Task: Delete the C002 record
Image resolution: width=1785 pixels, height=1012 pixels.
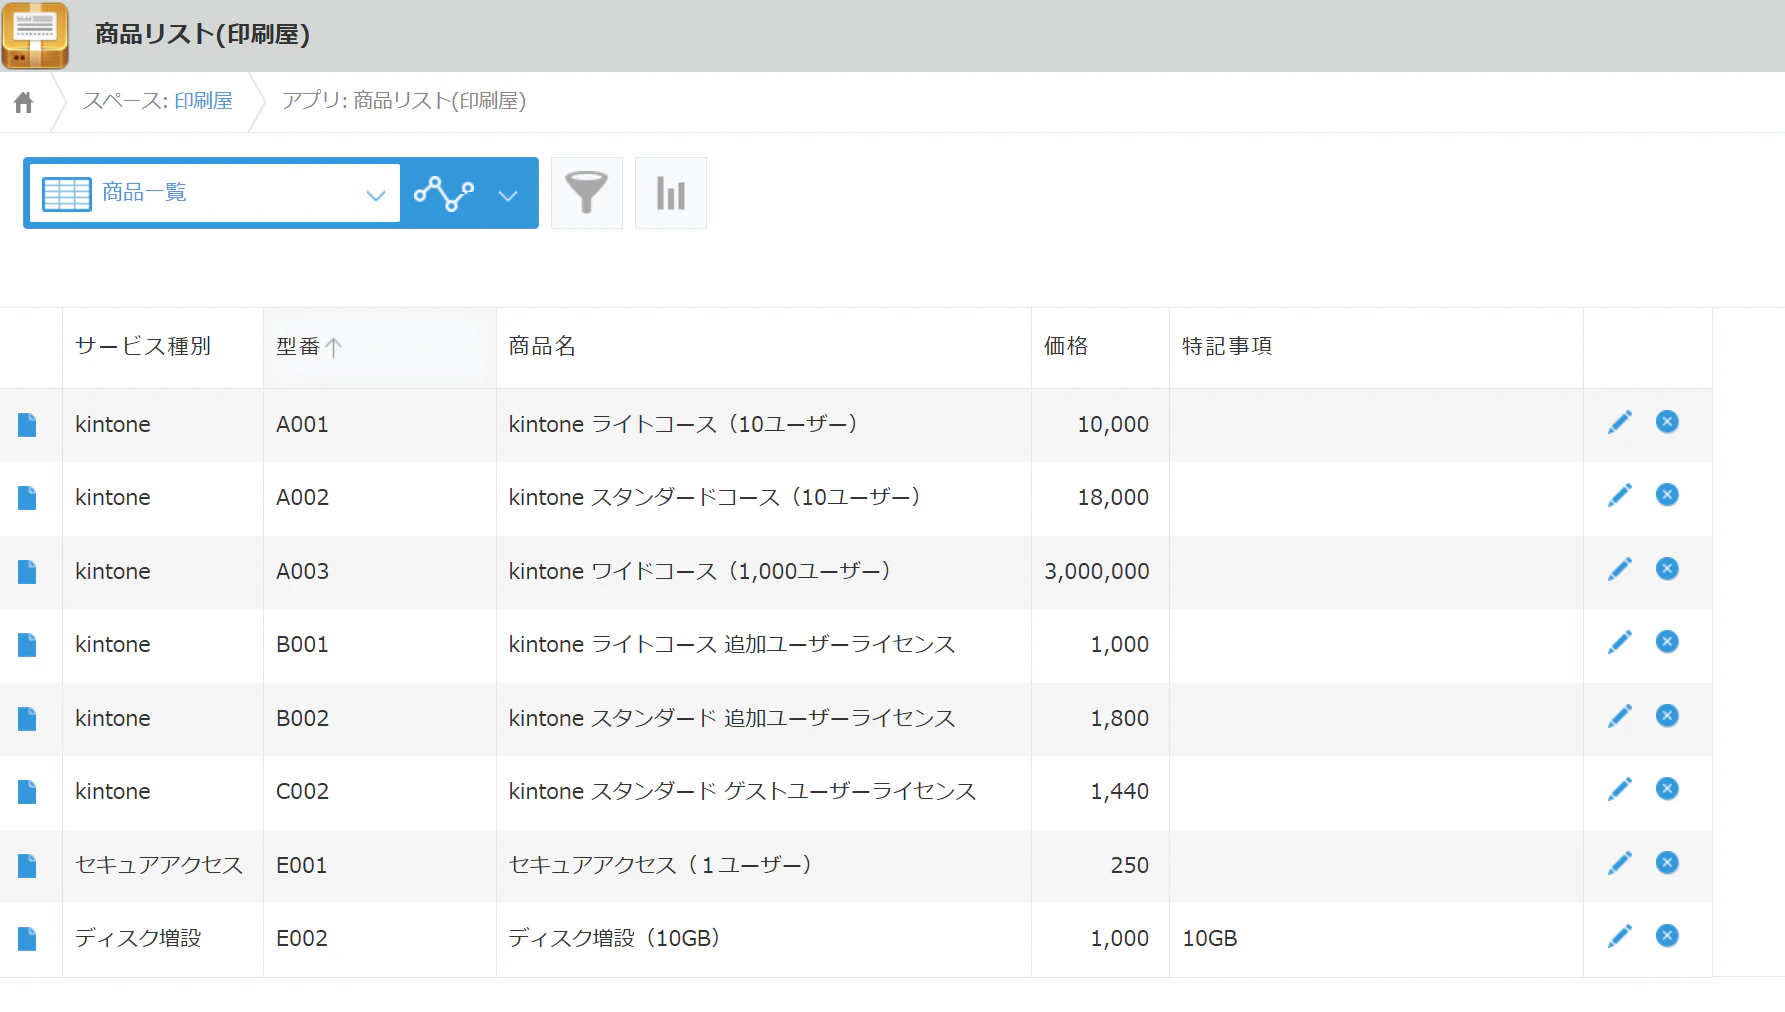Action: tap(1667, 789)
